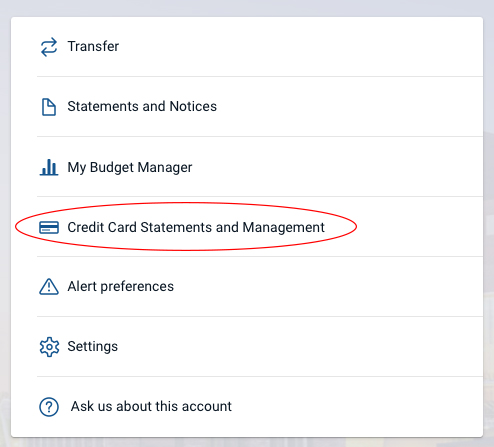Viewport: 494px width, 447px height.
Task: Click the word Management in the circled entry
Action: (x=283, y=228)
